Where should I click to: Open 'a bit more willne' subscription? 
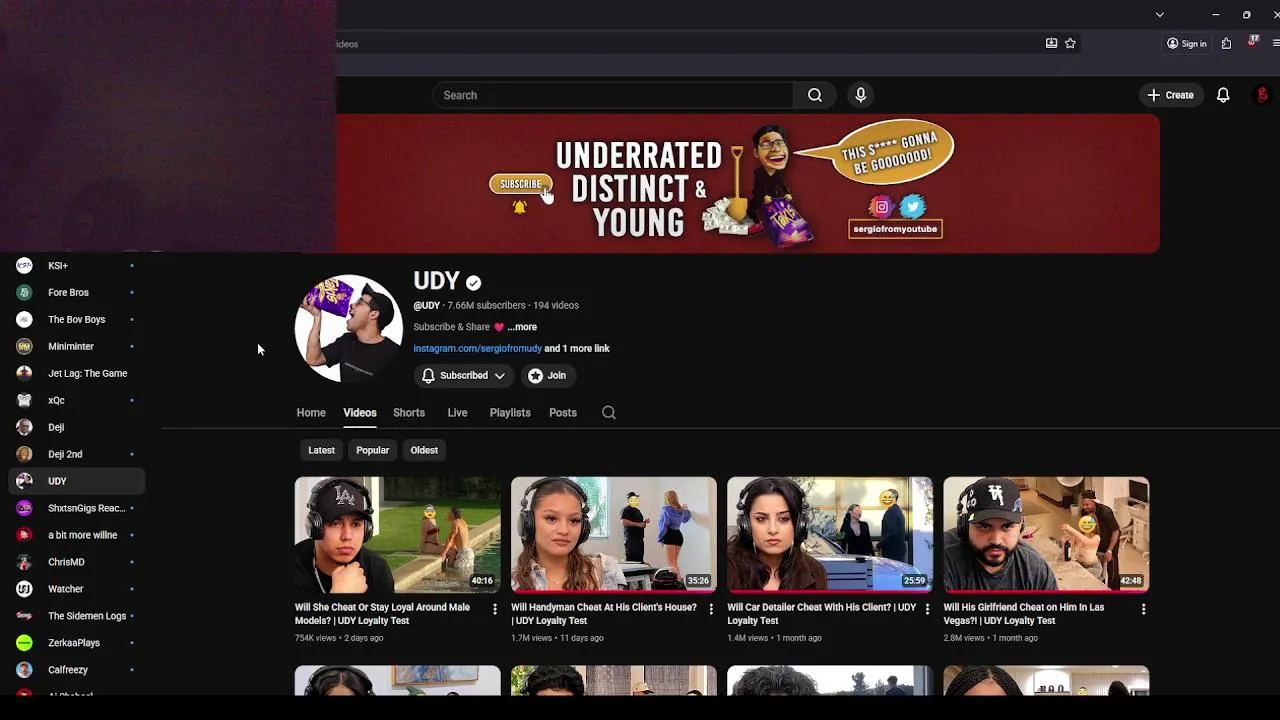click(x=76, y=536)
